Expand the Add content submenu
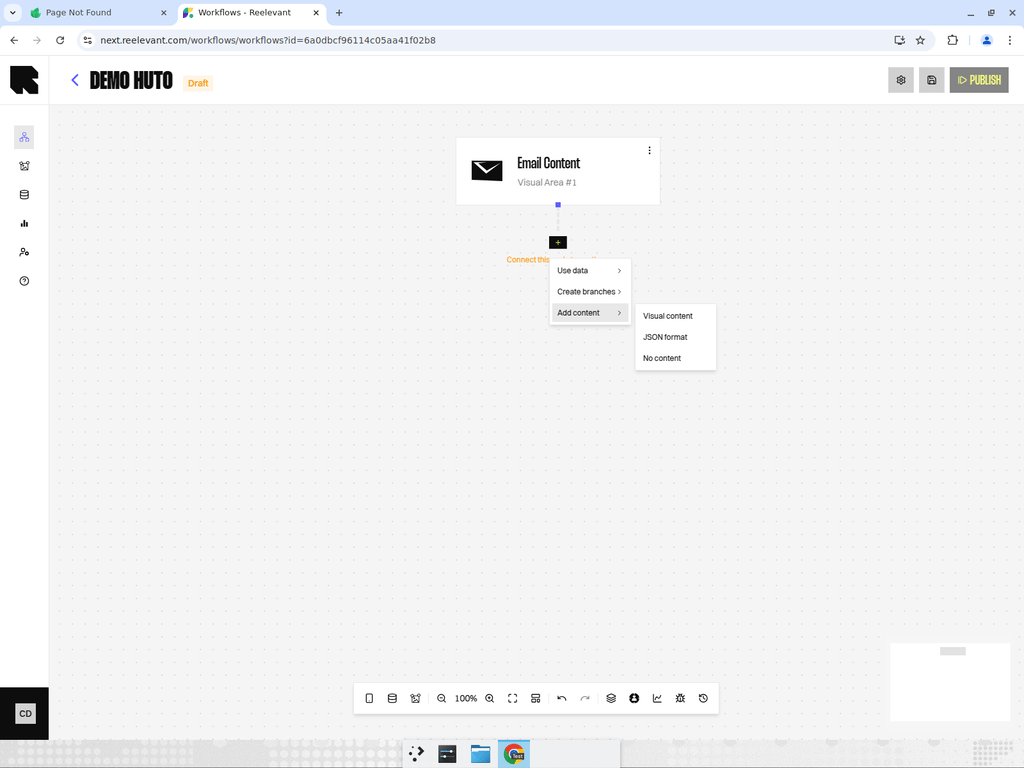 click(x=590, y=313)
